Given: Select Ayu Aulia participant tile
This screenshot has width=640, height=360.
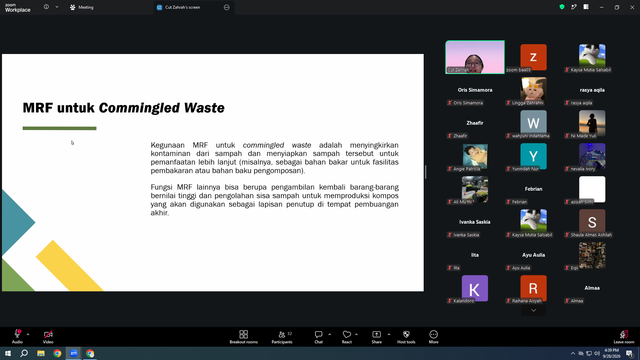Looking at the screenshot, I should coord(533,255).
